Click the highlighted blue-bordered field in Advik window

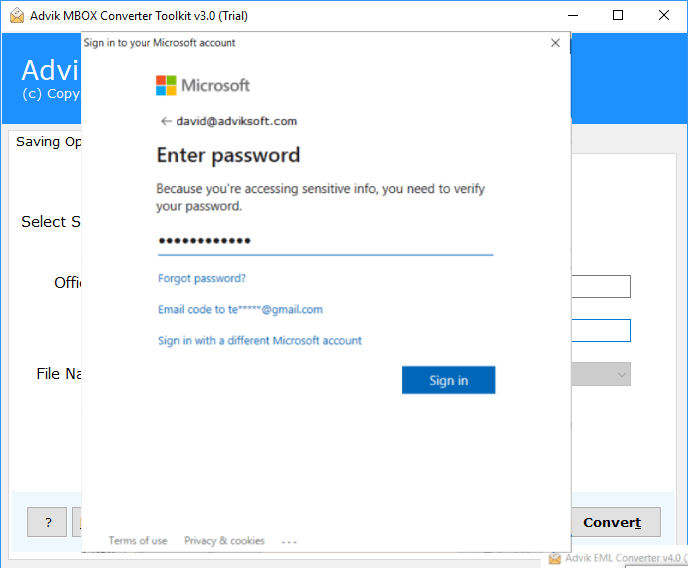[x=601, y=330]
